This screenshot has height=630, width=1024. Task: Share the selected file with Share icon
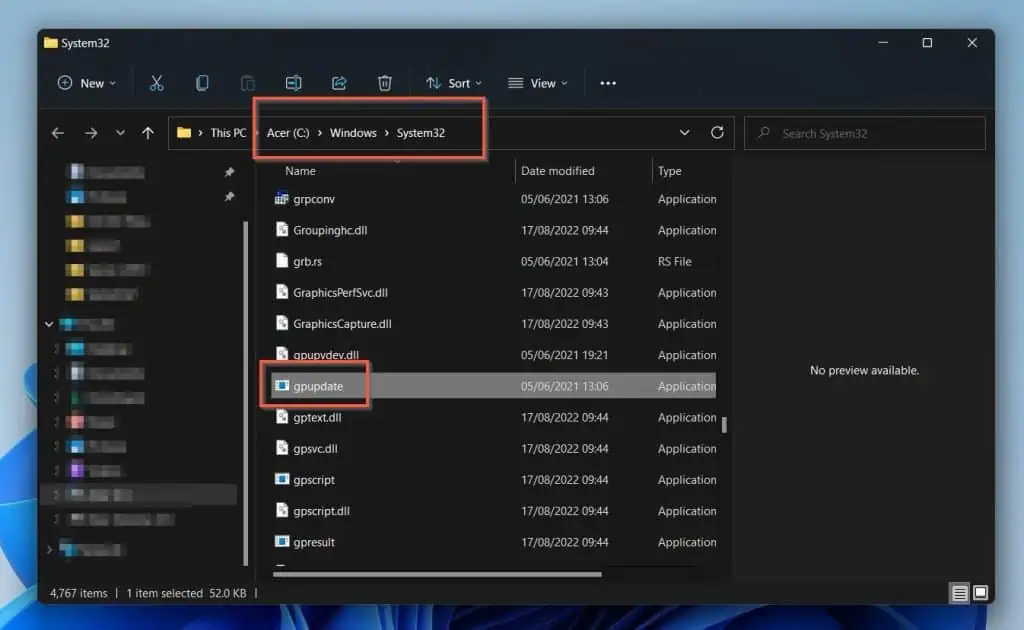pyautogui.click(x=339, y=83)
